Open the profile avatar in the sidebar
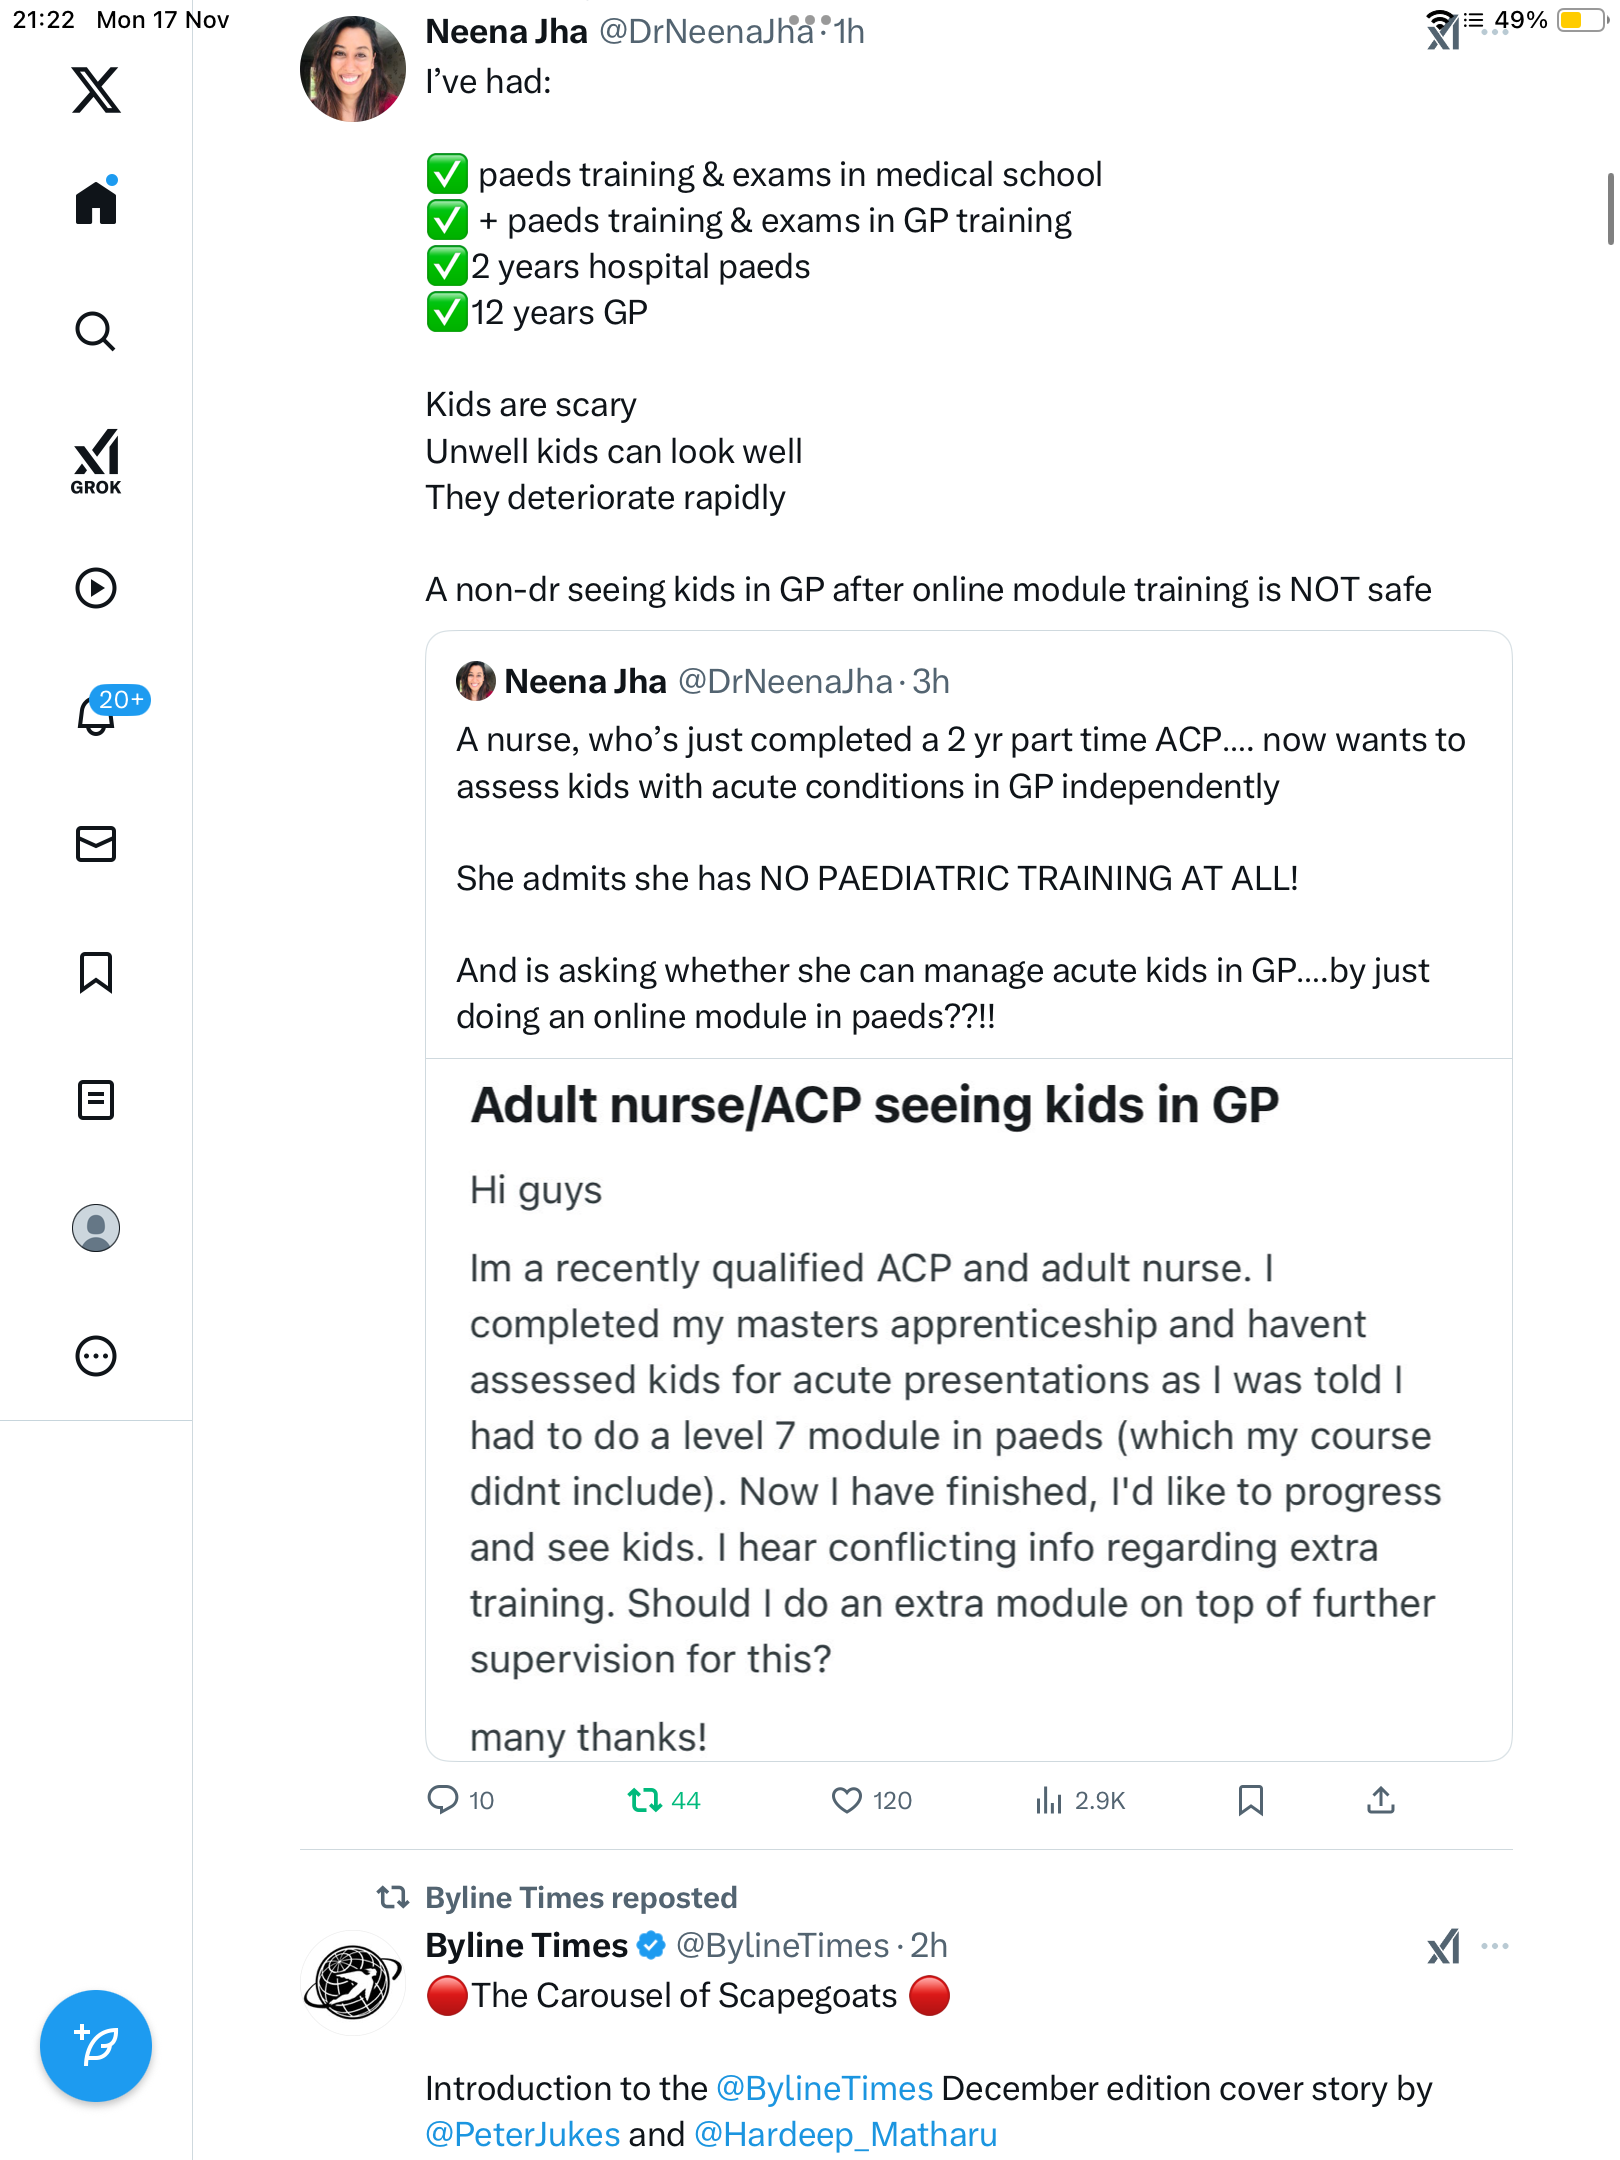Viewport: 1620px width, 2160px height. click(x=96, y=1228)
